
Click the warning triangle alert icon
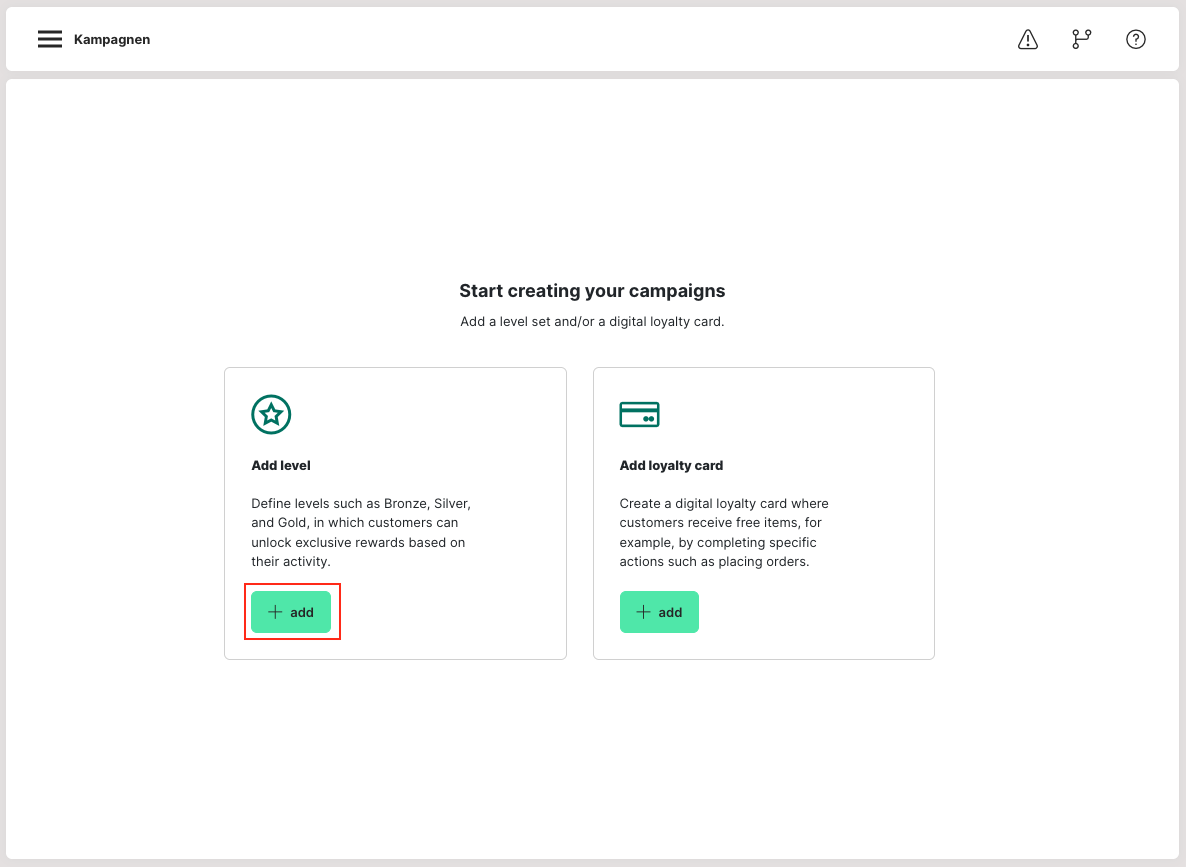(x=1027, y=39)
